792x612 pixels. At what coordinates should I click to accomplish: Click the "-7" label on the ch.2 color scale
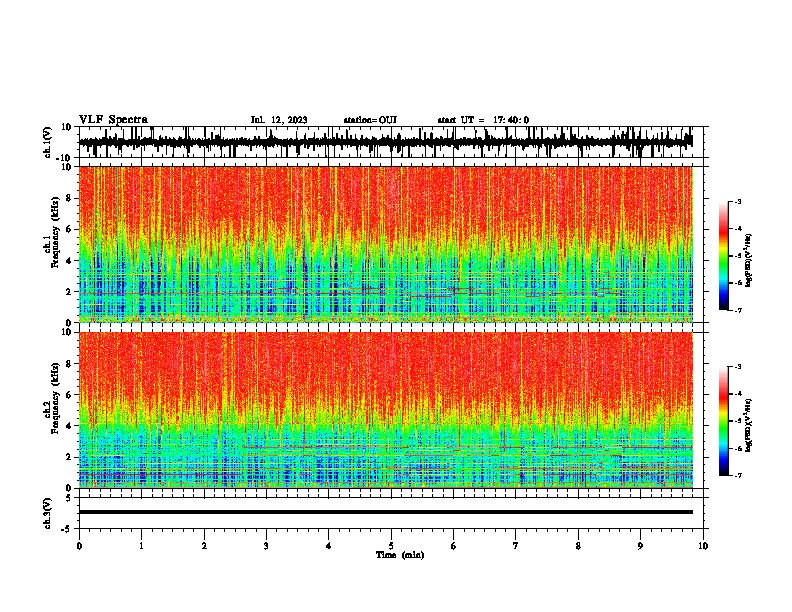click(x=737, y=475)
